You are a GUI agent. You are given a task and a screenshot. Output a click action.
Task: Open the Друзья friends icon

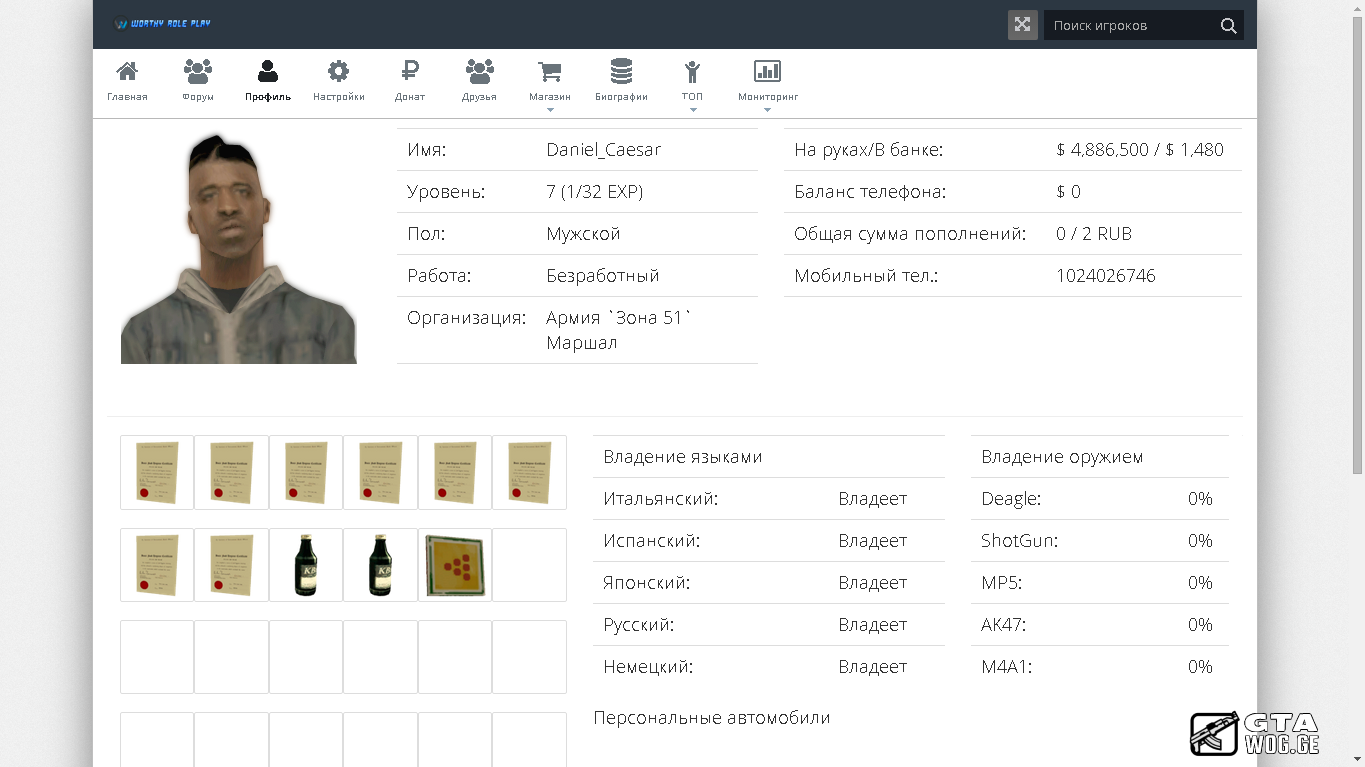[480, 72]
